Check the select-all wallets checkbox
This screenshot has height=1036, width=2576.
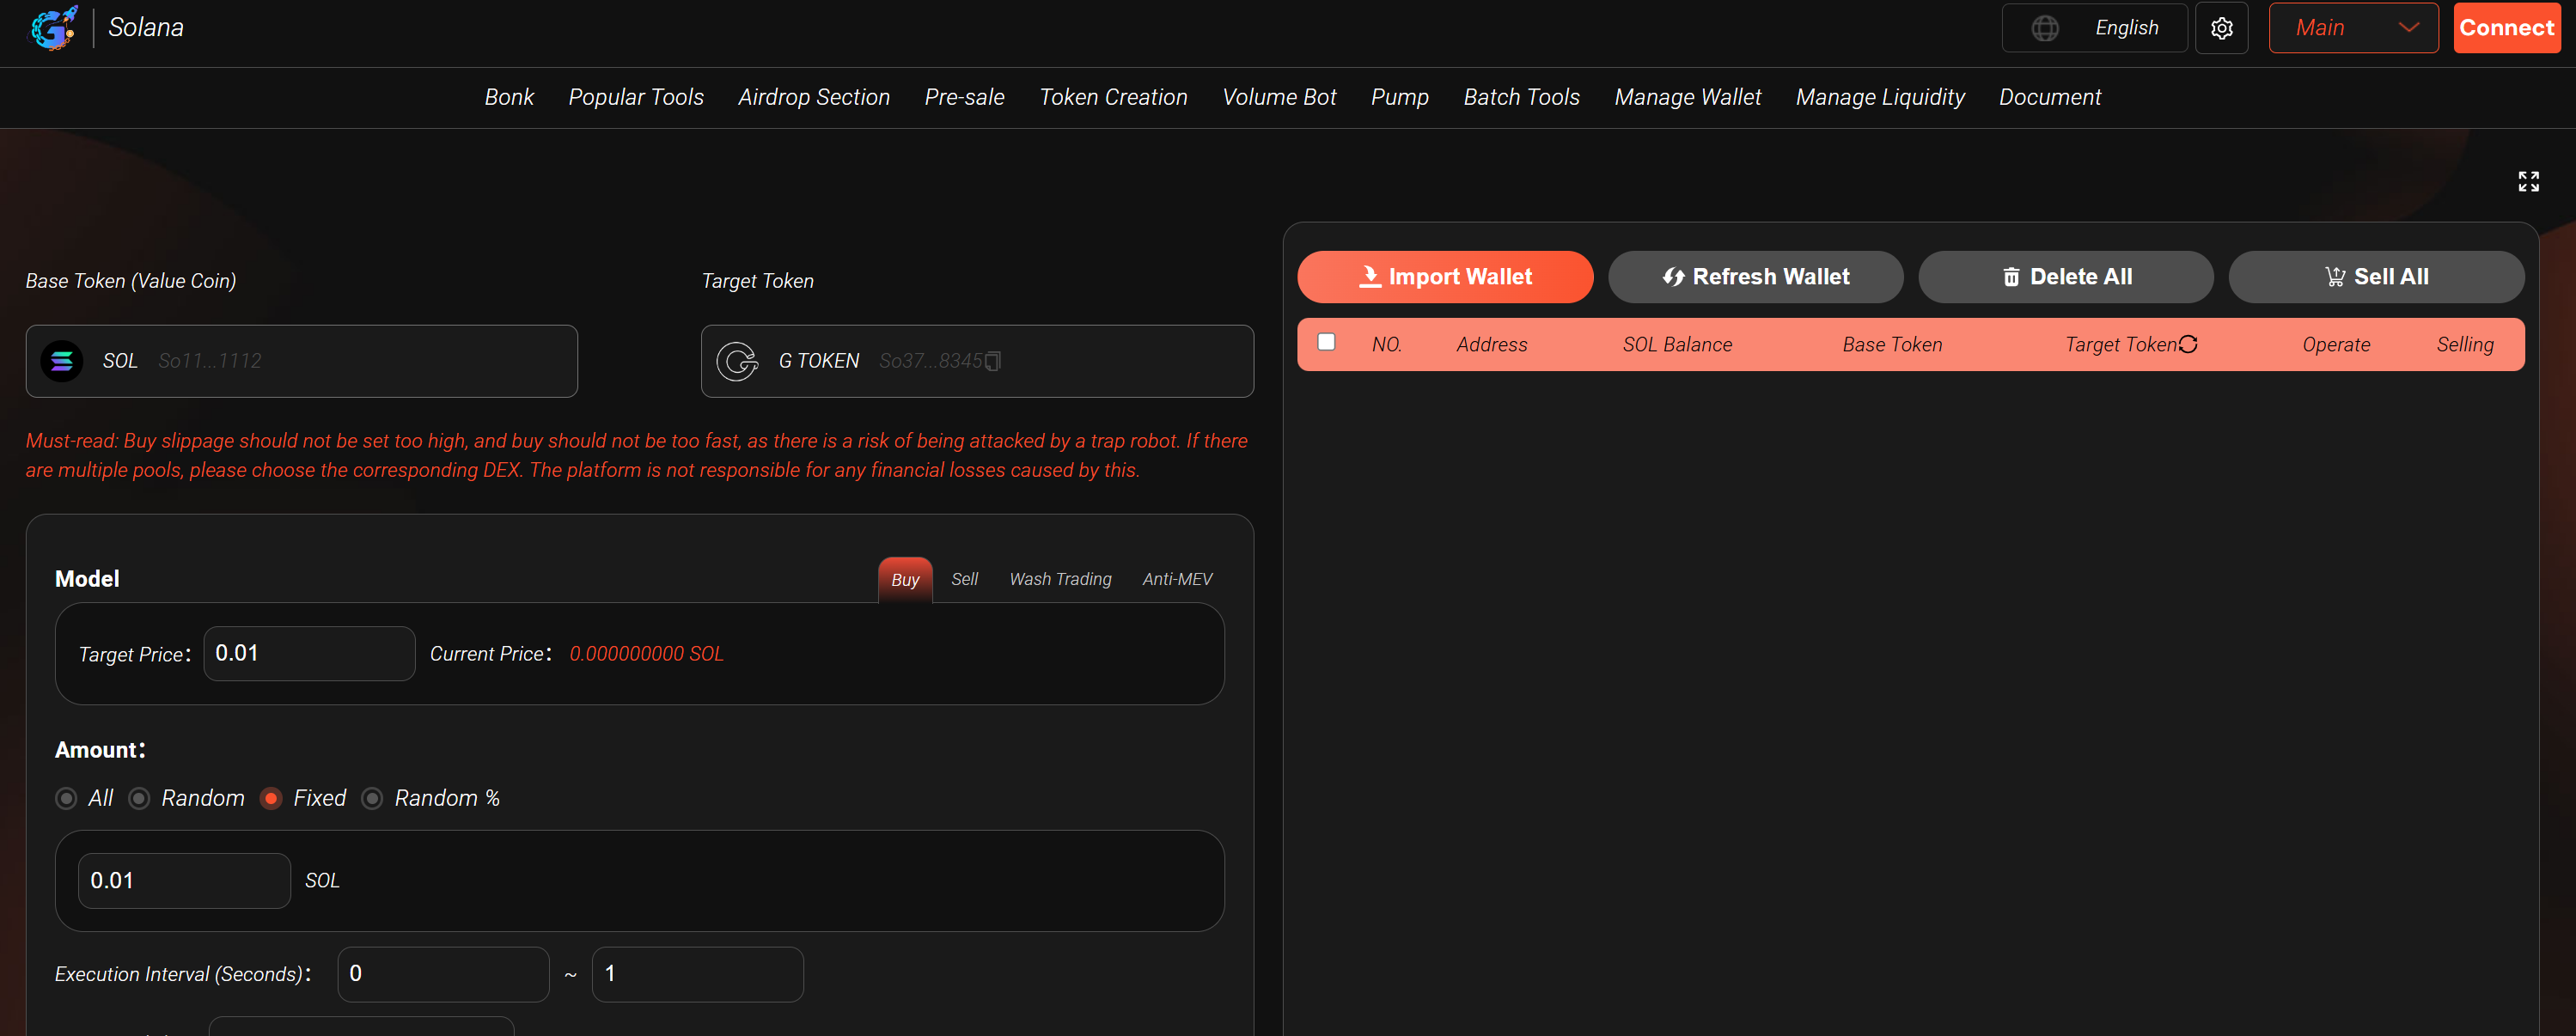pyautogui.click(x=1326, y=342)
